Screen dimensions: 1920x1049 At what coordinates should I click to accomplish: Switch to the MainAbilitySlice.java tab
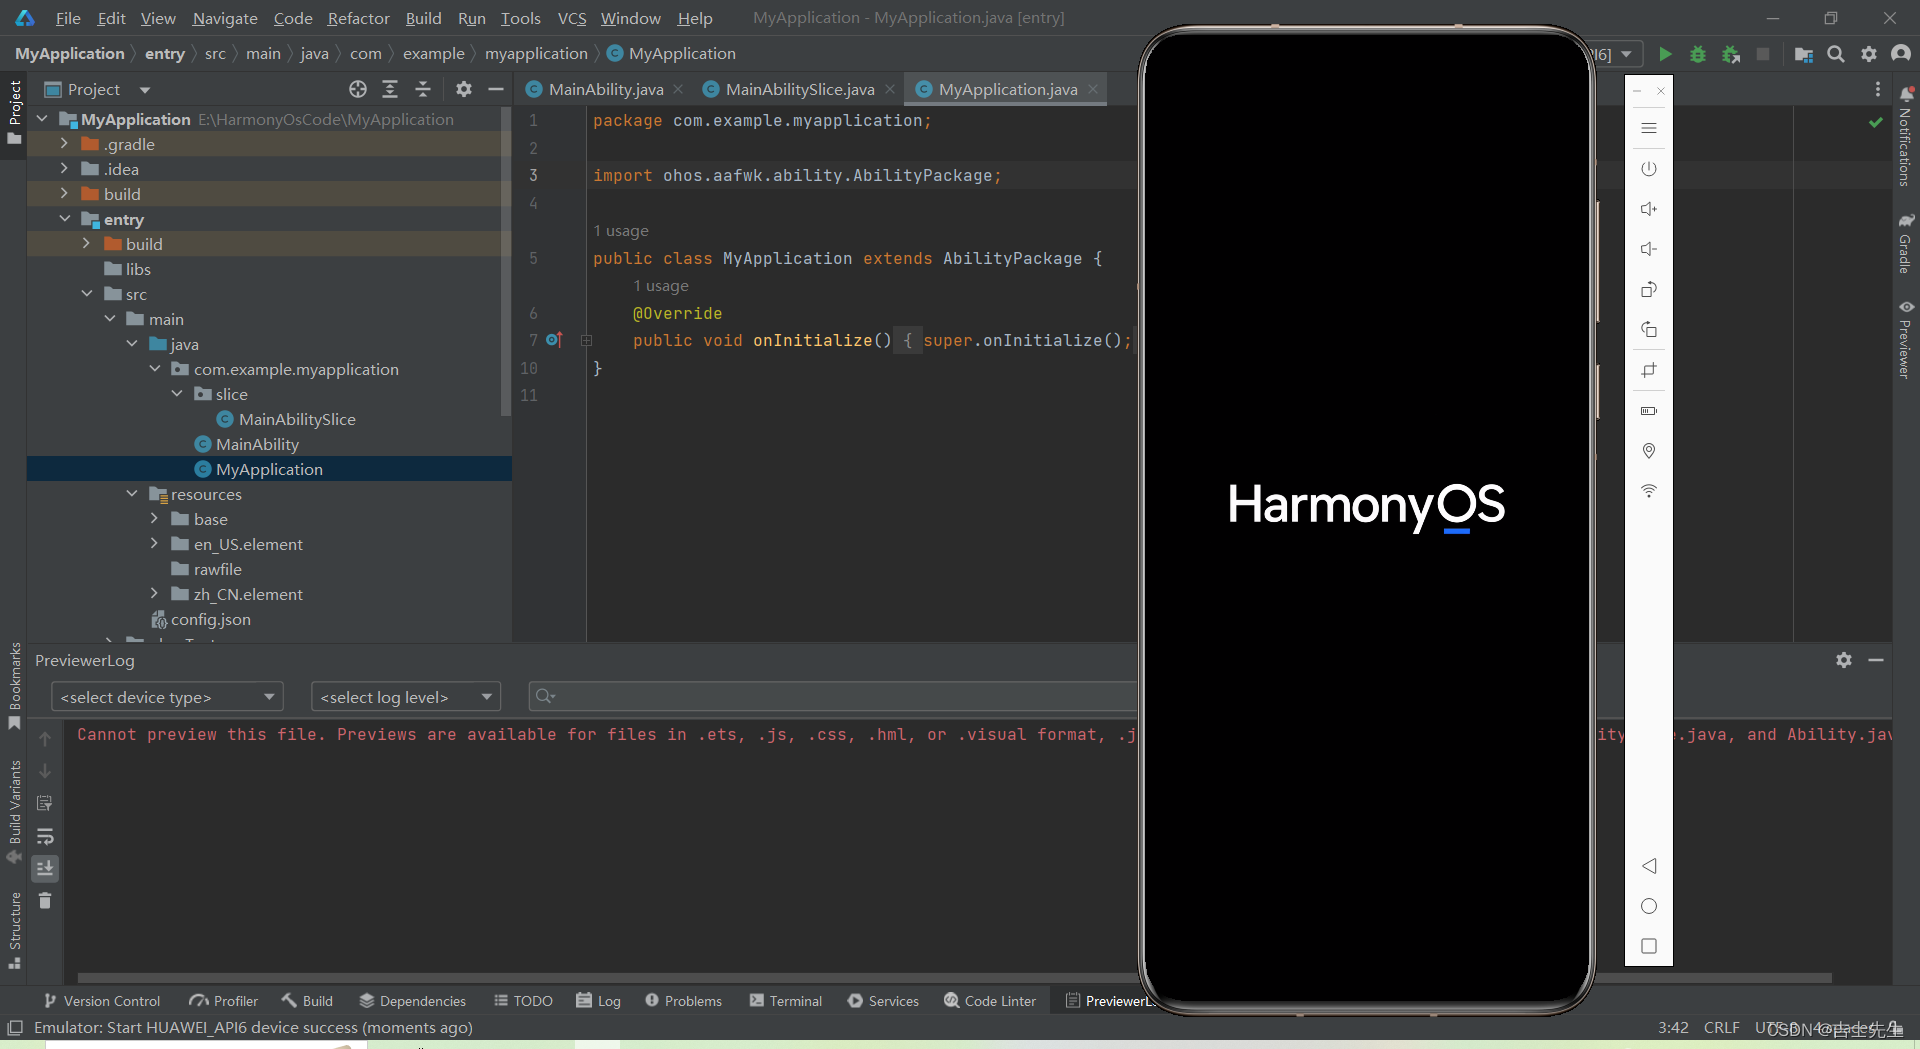tap(799, 89)
